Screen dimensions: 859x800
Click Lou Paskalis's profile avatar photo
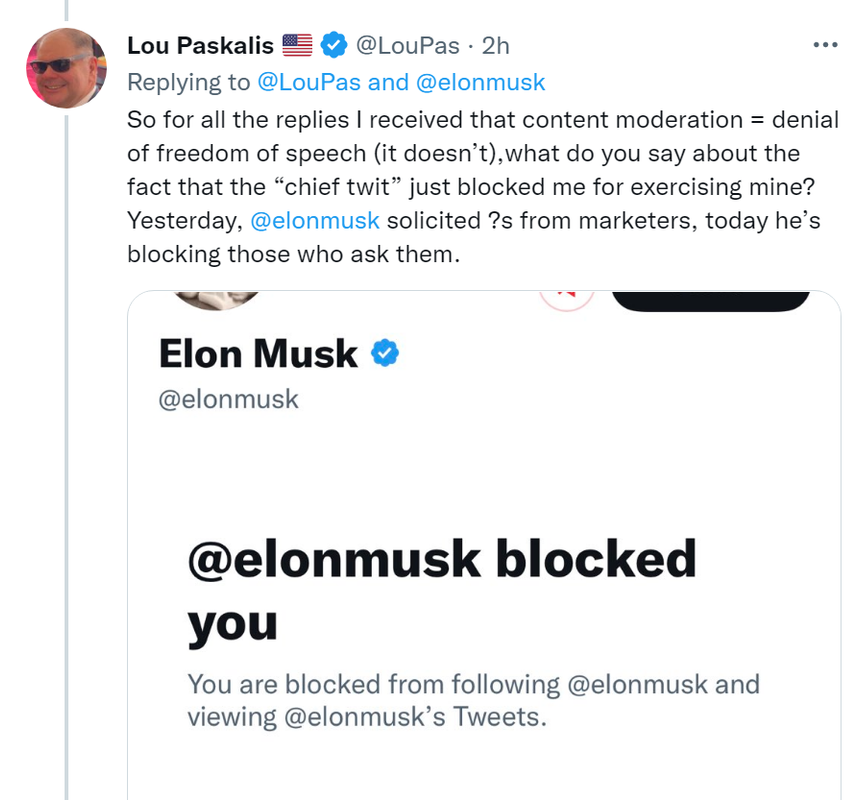pyautogui.click(x=66, y=68)
